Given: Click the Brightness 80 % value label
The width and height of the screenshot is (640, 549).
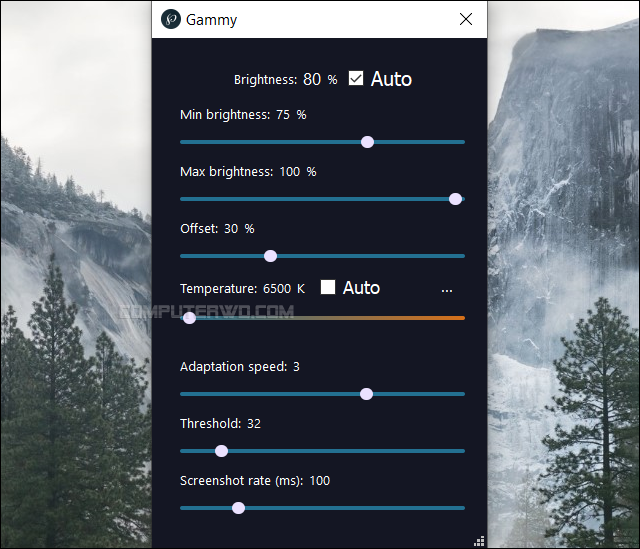Looking at the screenshot, I should (x=319, y=79).
